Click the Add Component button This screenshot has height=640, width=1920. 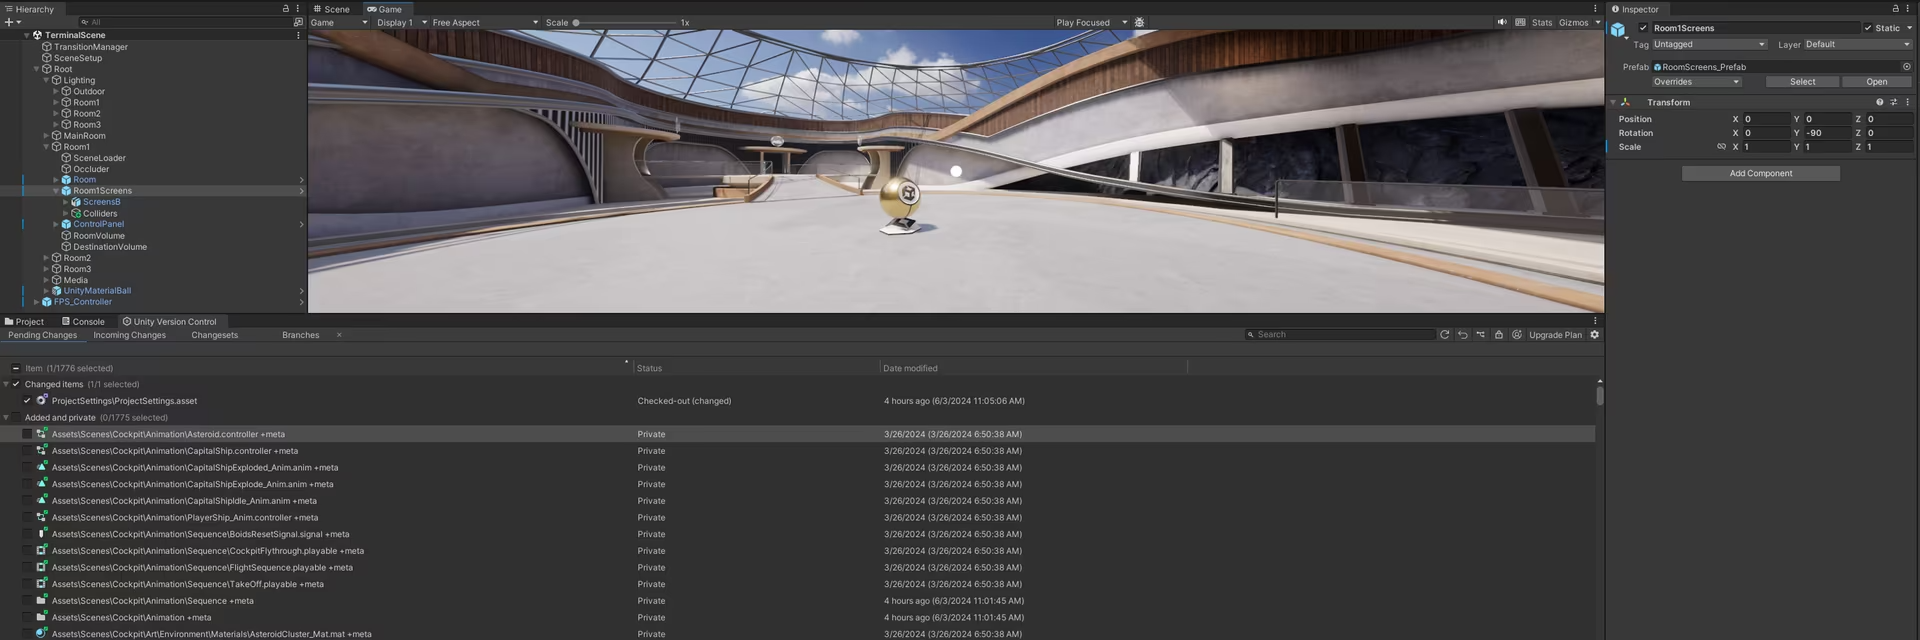pyautogui.click(x=1760, y=173)
